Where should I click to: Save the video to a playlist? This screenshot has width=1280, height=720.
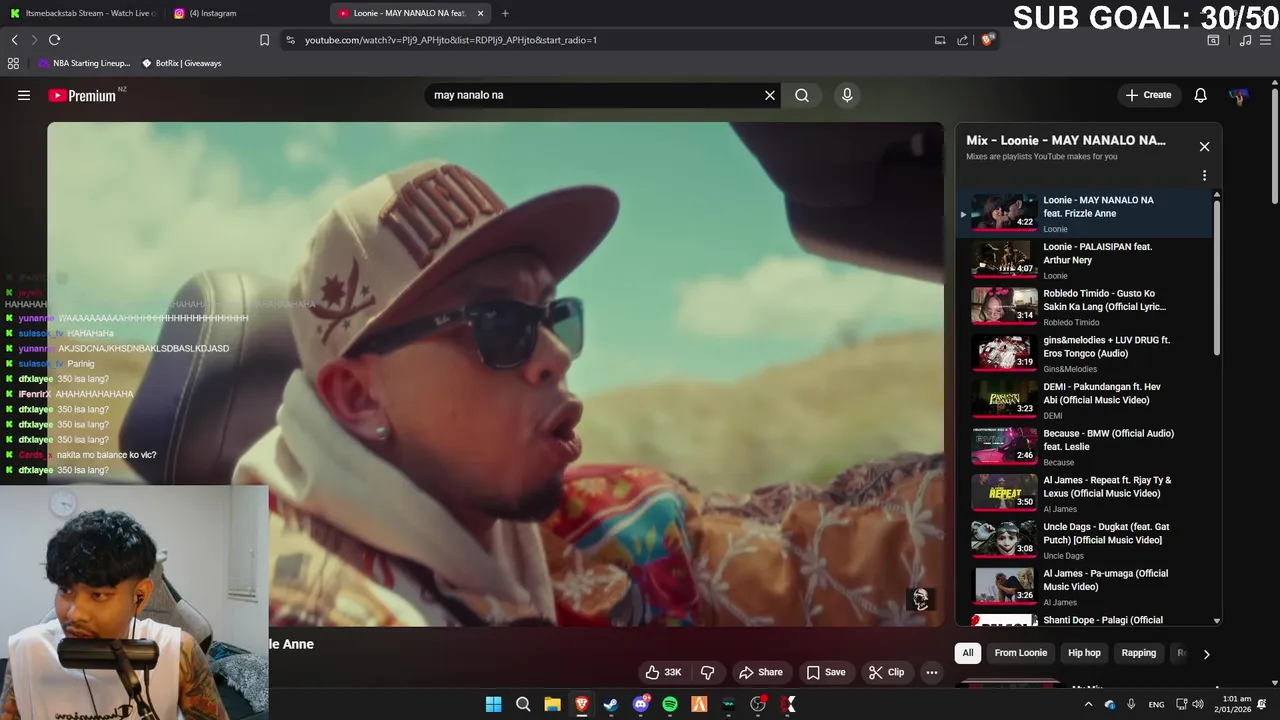tap(826, 672)
